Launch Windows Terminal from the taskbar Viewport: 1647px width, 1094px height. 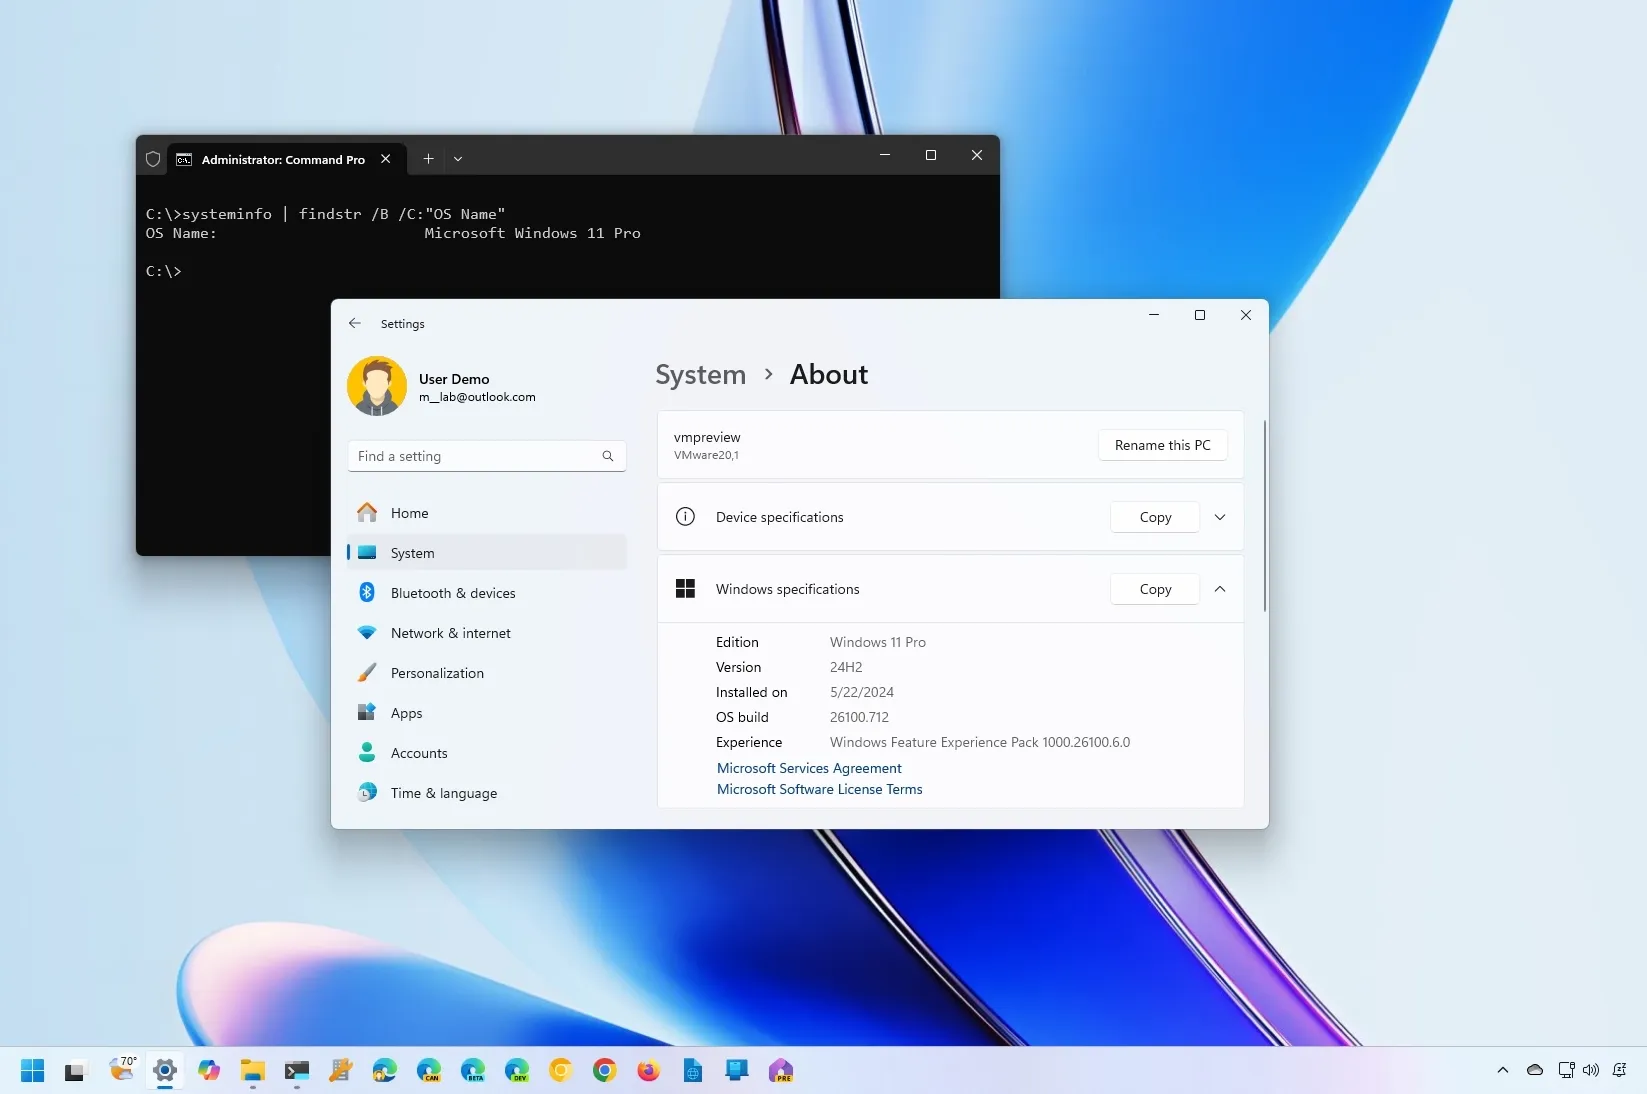click(296, 1071)
